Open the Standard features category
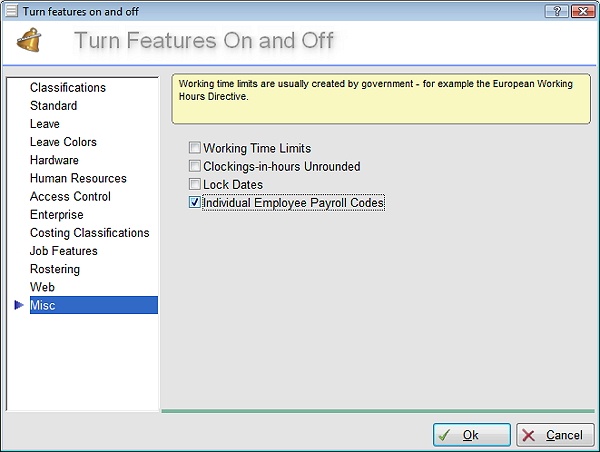 click(53, 106)
